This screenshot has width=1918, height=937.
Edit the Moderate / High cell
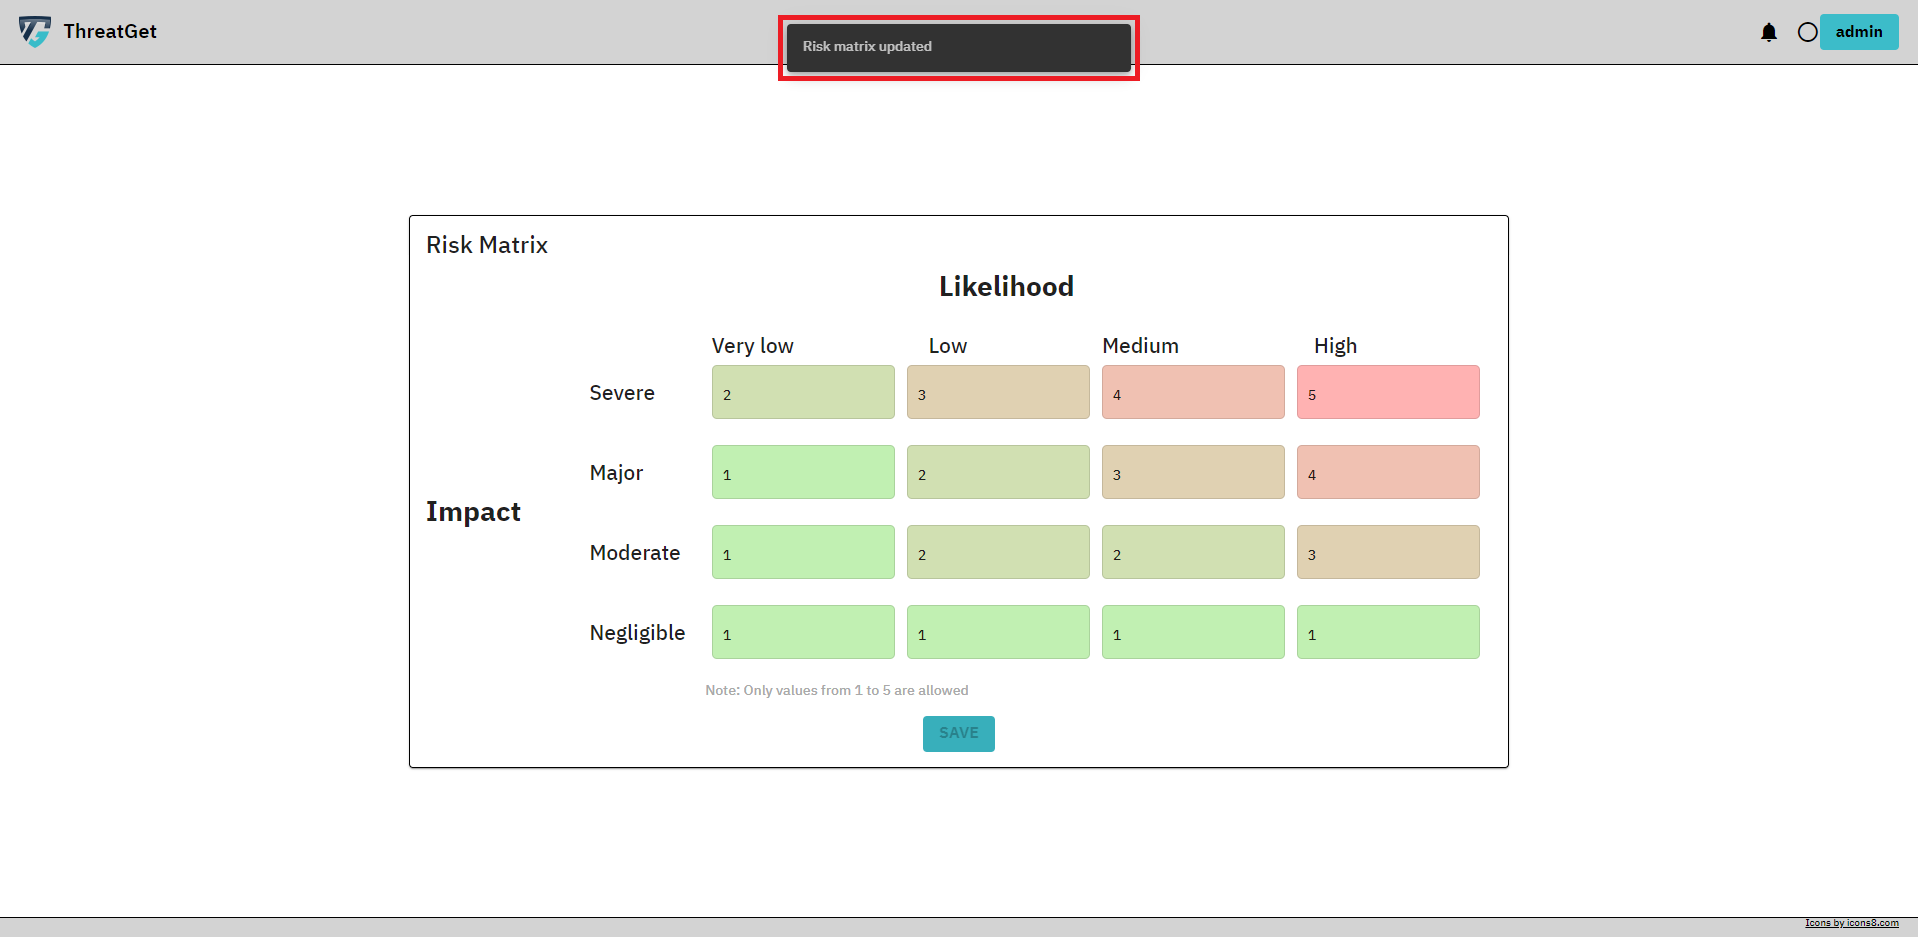pos(1388,552)
